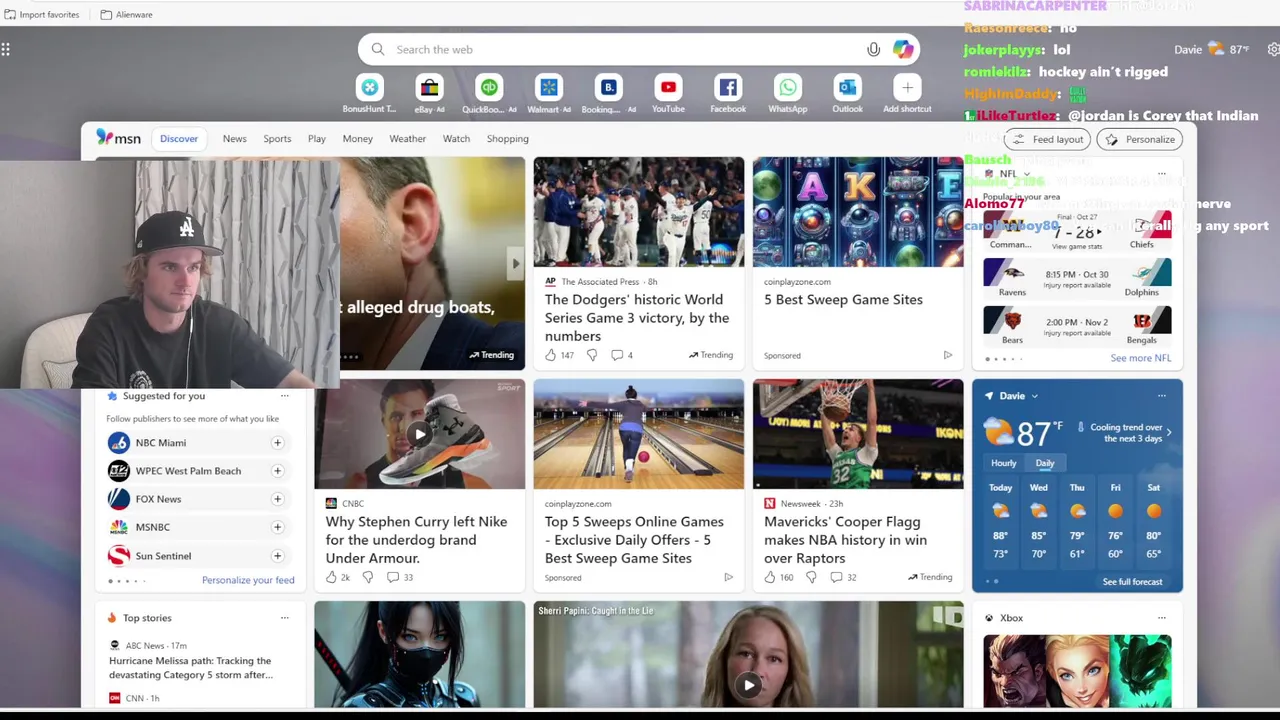Open the apps grid launcher icon
Screen dimensions: 1280x720
pyautogui.click(x=6, y=49)
